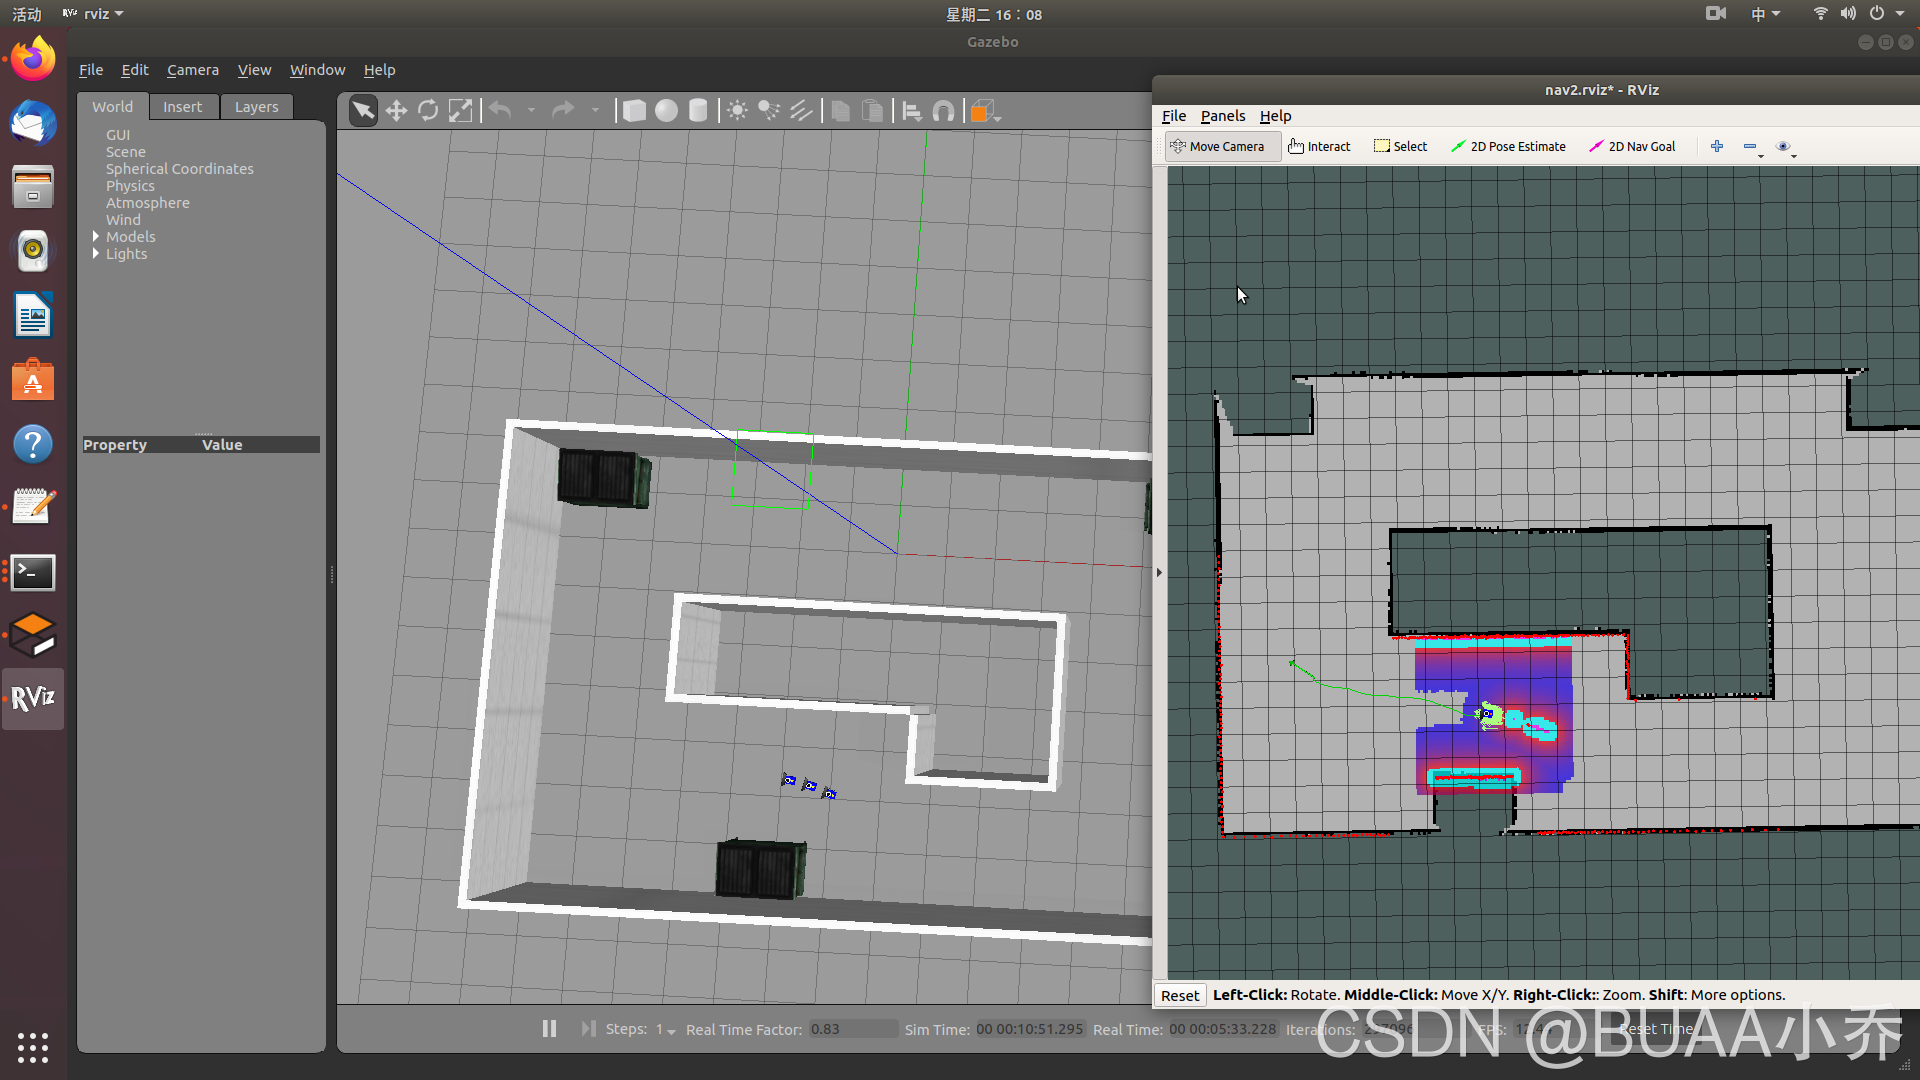Pause the Gazebo simulation

tap(549, 1029)
